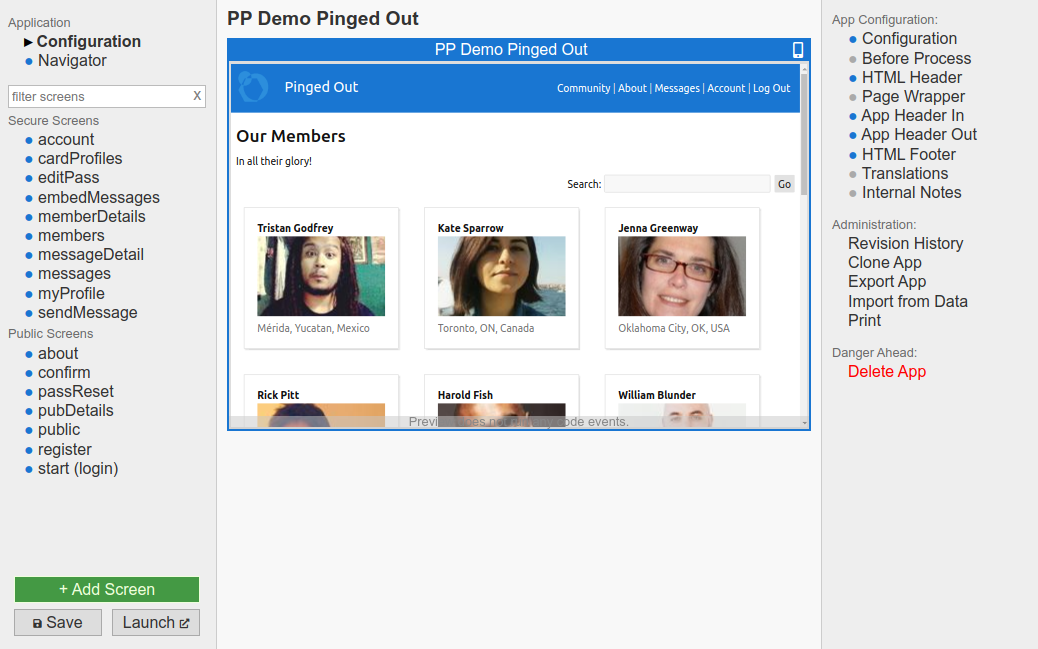The image size is (1038, 649).
Task: Open the Navigator item
Action: tap(72, 61)
